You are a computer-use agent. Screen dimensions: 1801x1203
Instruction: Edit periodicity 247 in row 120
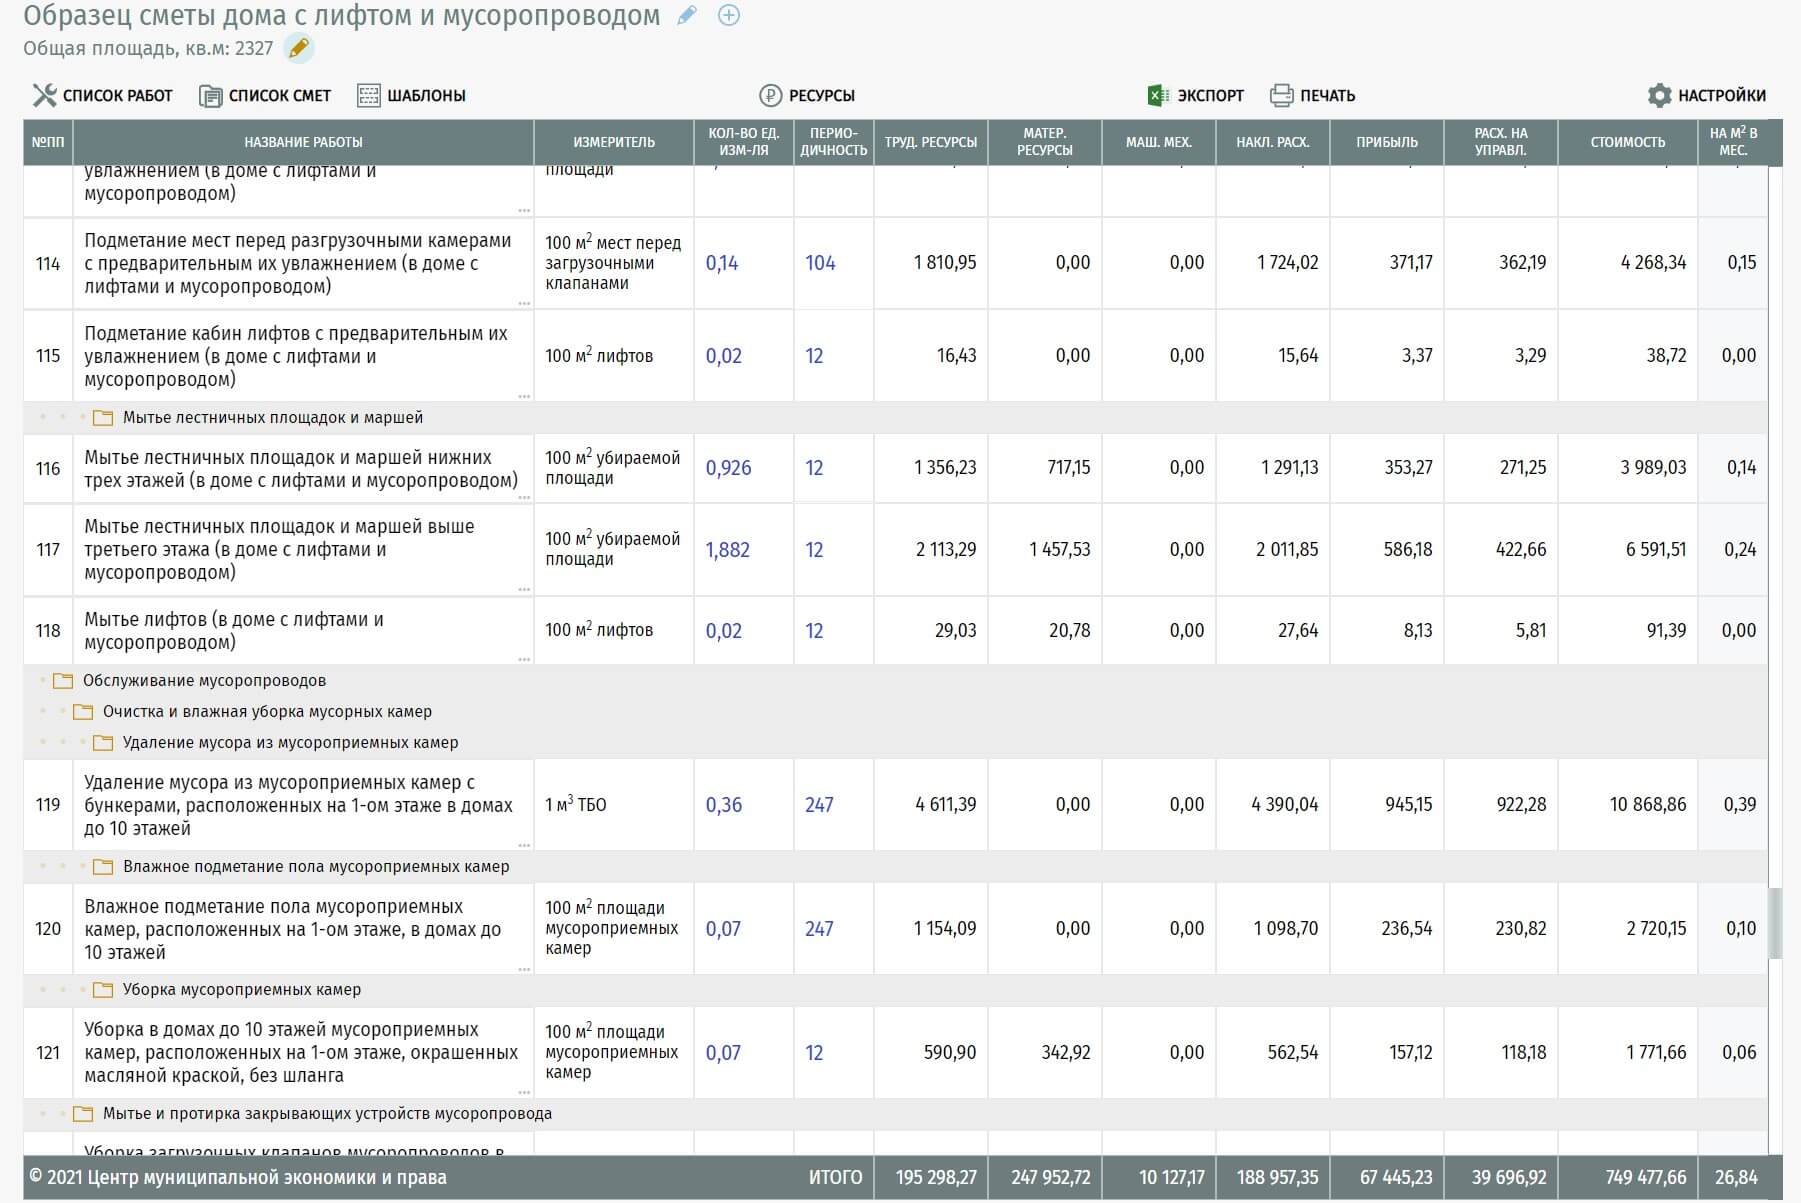tap(819, 929)
